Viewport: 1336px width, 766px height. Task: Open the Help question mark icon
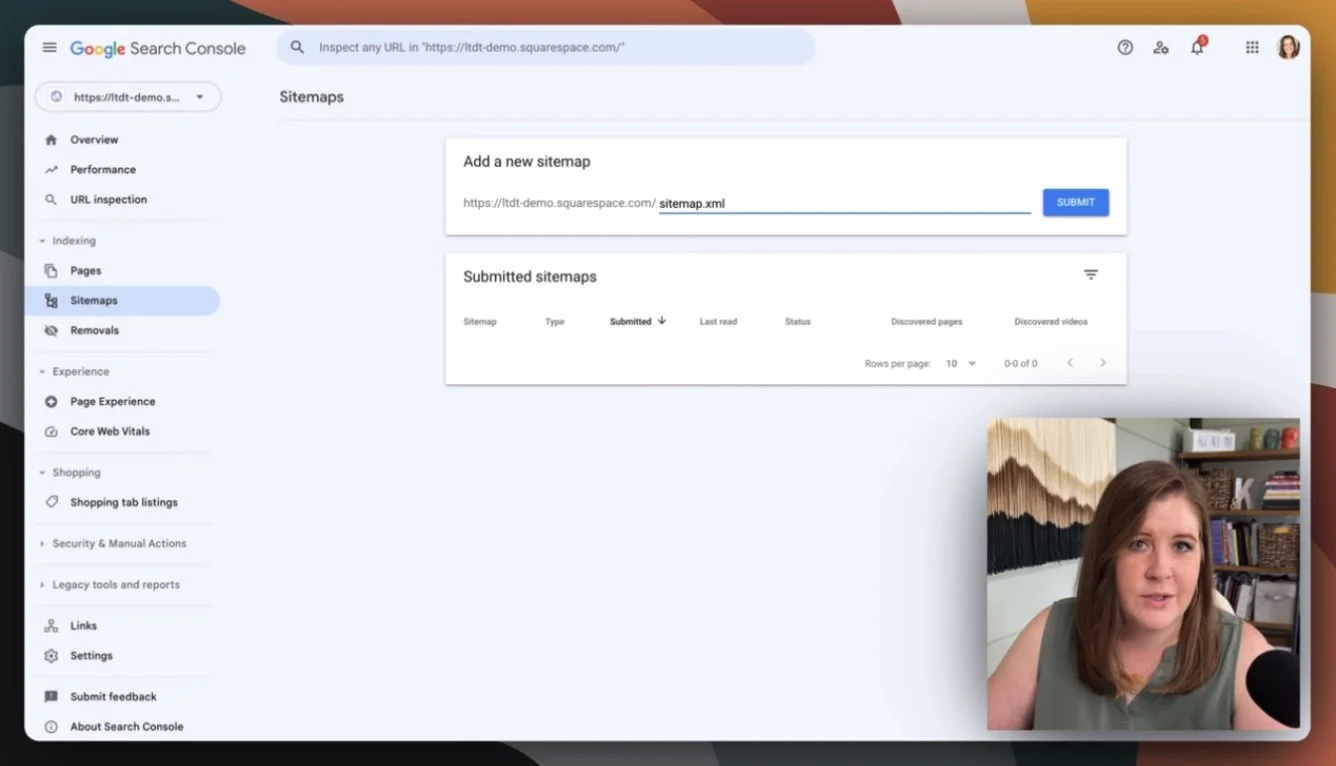pyautogui.click(x=1125, y=47)
